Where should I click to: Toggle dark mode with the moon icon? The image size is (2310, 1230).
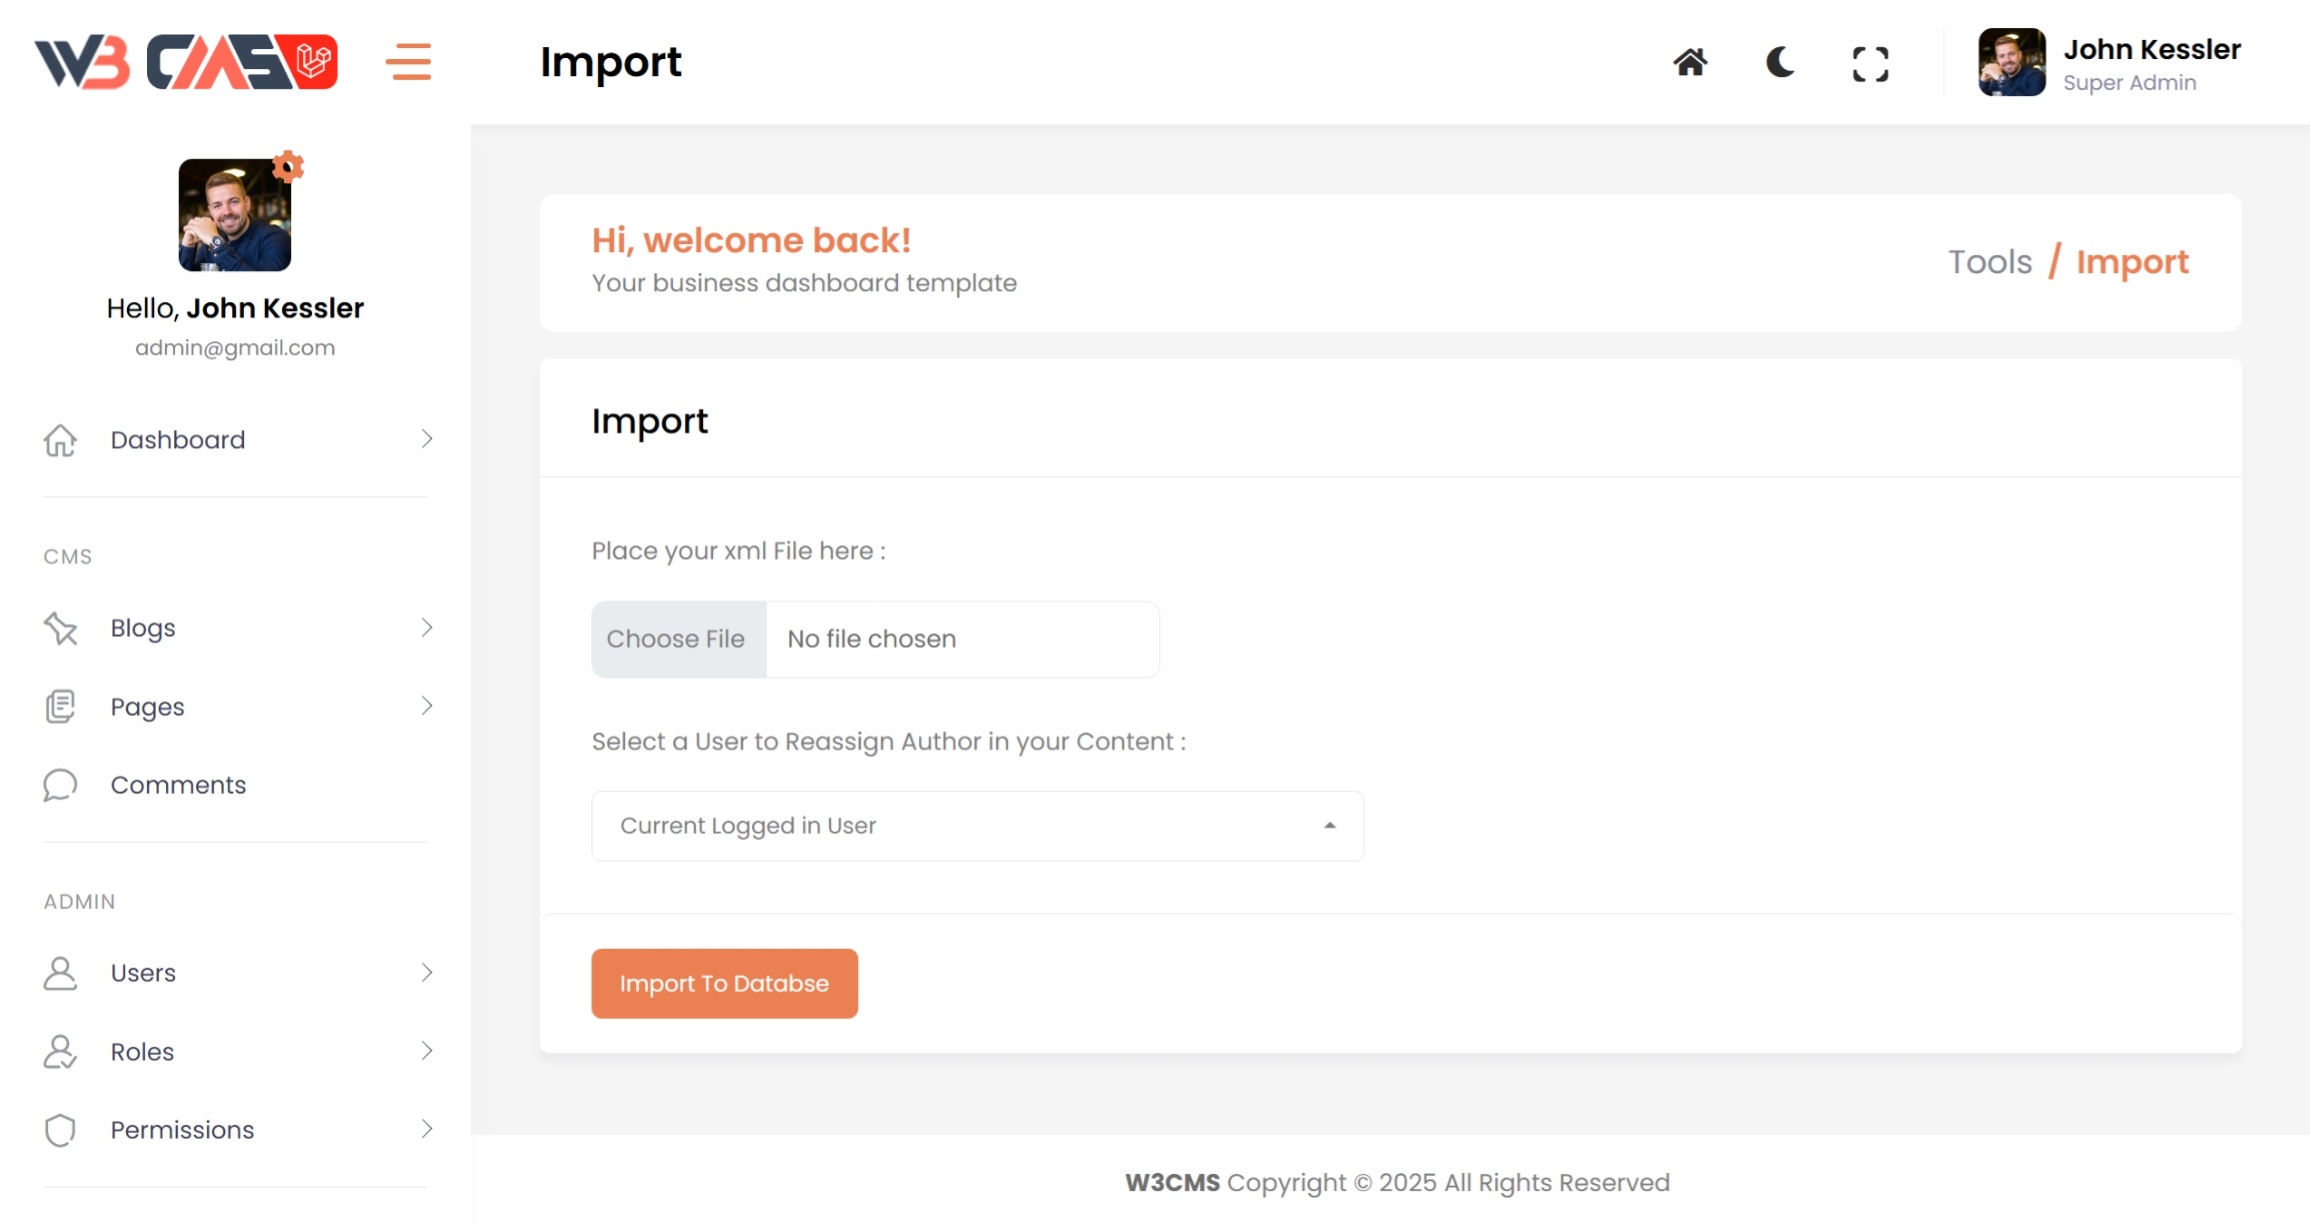1780,63
